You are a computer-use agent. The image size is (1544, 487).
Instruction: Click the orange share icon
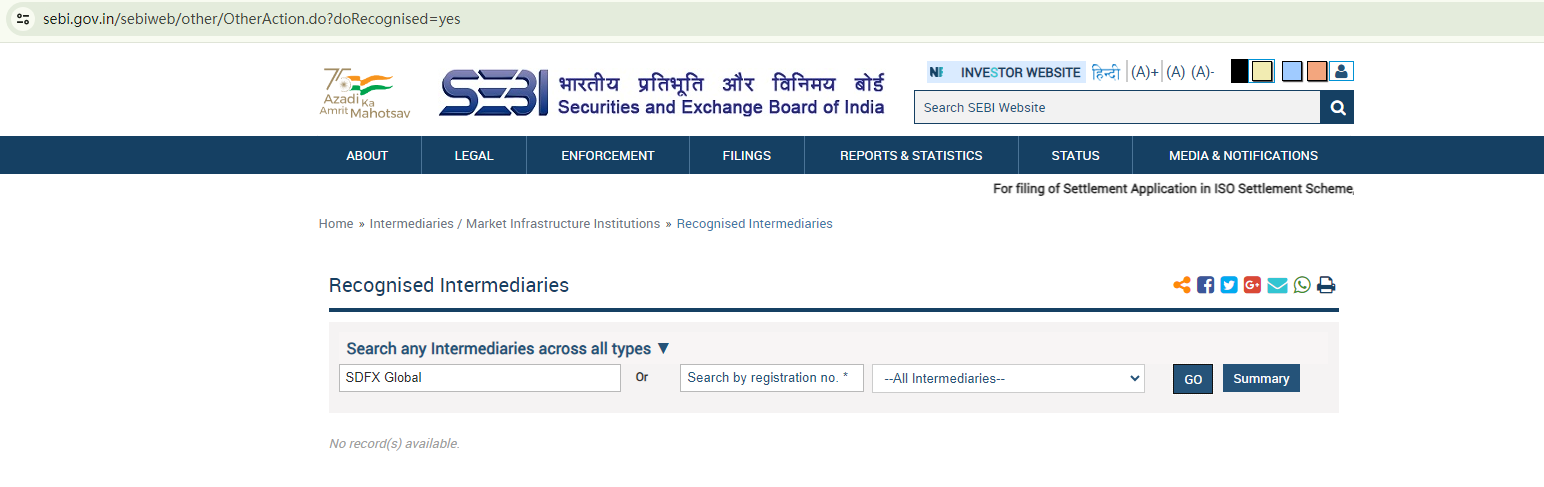1182,285
